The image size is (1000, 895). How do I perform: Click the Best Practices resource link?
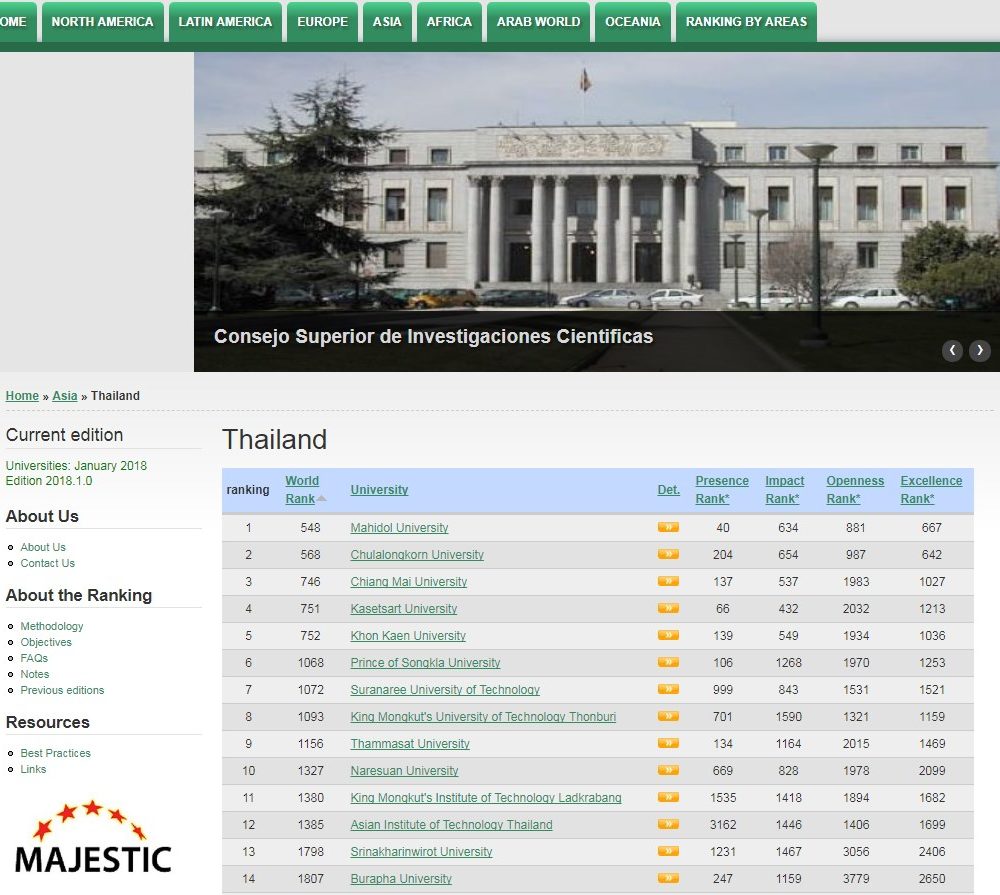[x=55, y=753]
